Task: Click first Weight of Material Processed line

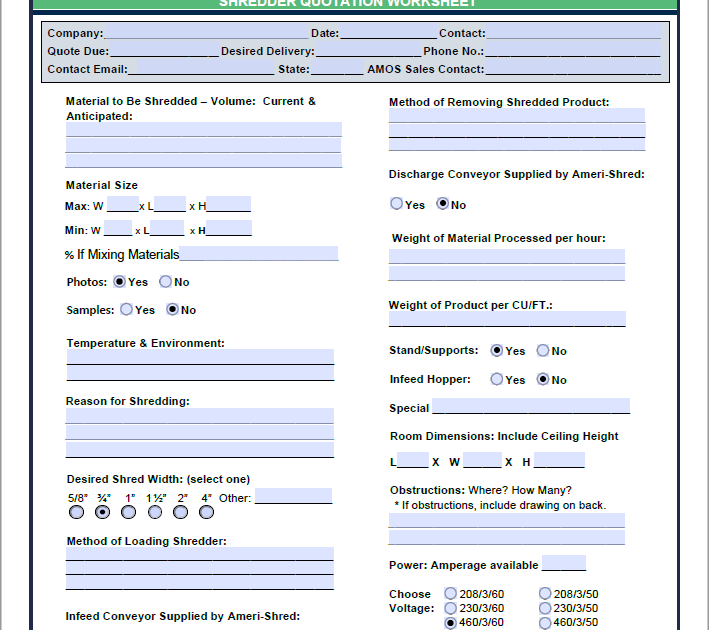Action: pyautogui.click(x=507, y=256)
